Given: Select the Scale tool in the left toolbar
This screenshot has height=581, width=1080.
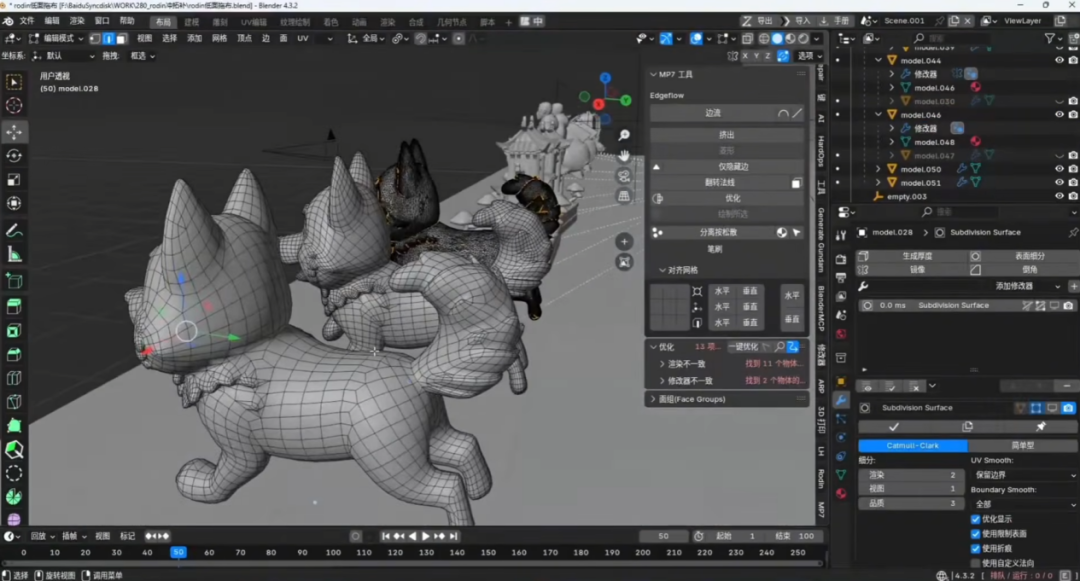Looking at the screenshot, I should click(14, 180).
